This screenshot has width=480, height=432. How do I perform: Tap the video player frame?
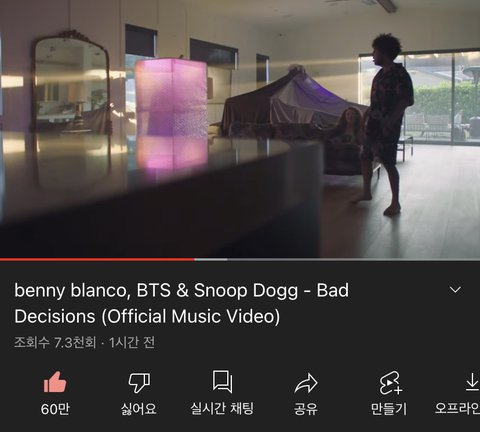[240, 129]
